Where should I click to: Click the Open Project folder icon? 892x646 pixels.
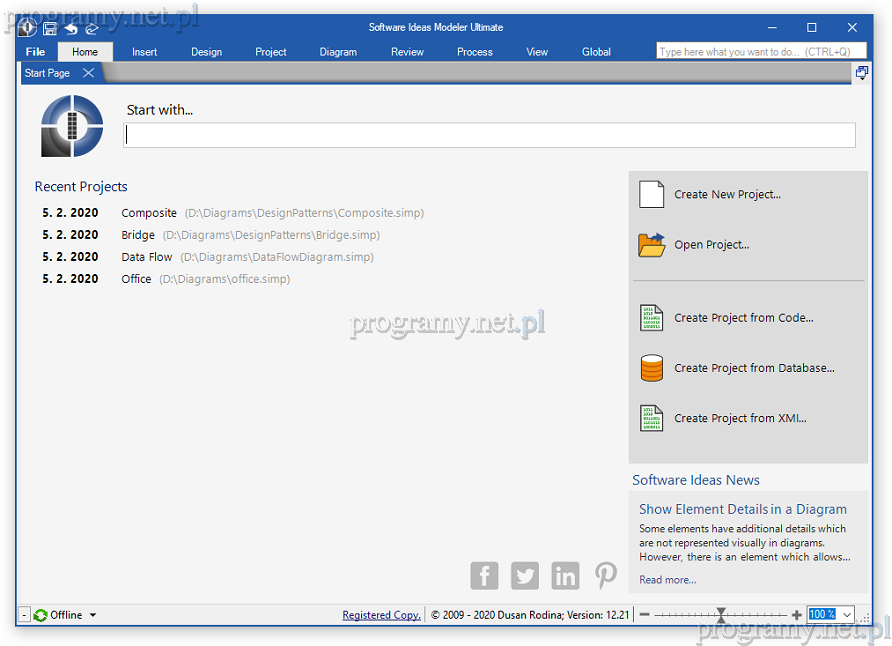pyautogui.click(x=651, y=245)
